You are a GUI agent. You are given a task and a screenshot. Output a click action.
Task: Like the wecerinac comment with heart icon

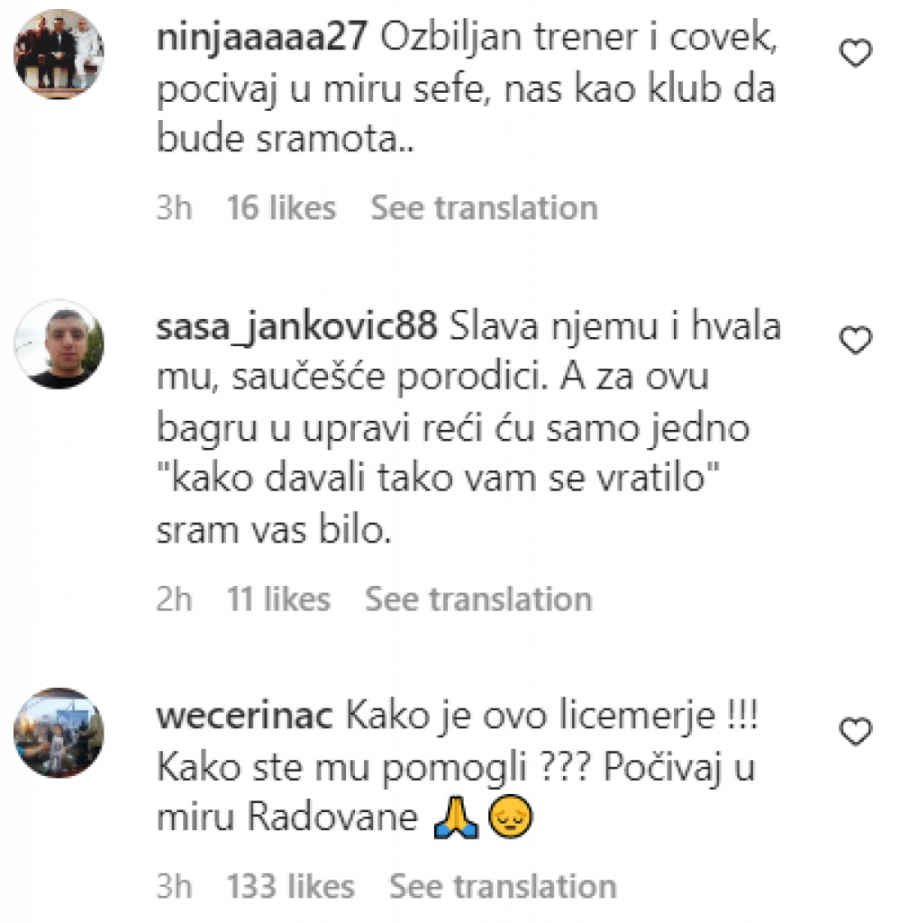(855, 731)
